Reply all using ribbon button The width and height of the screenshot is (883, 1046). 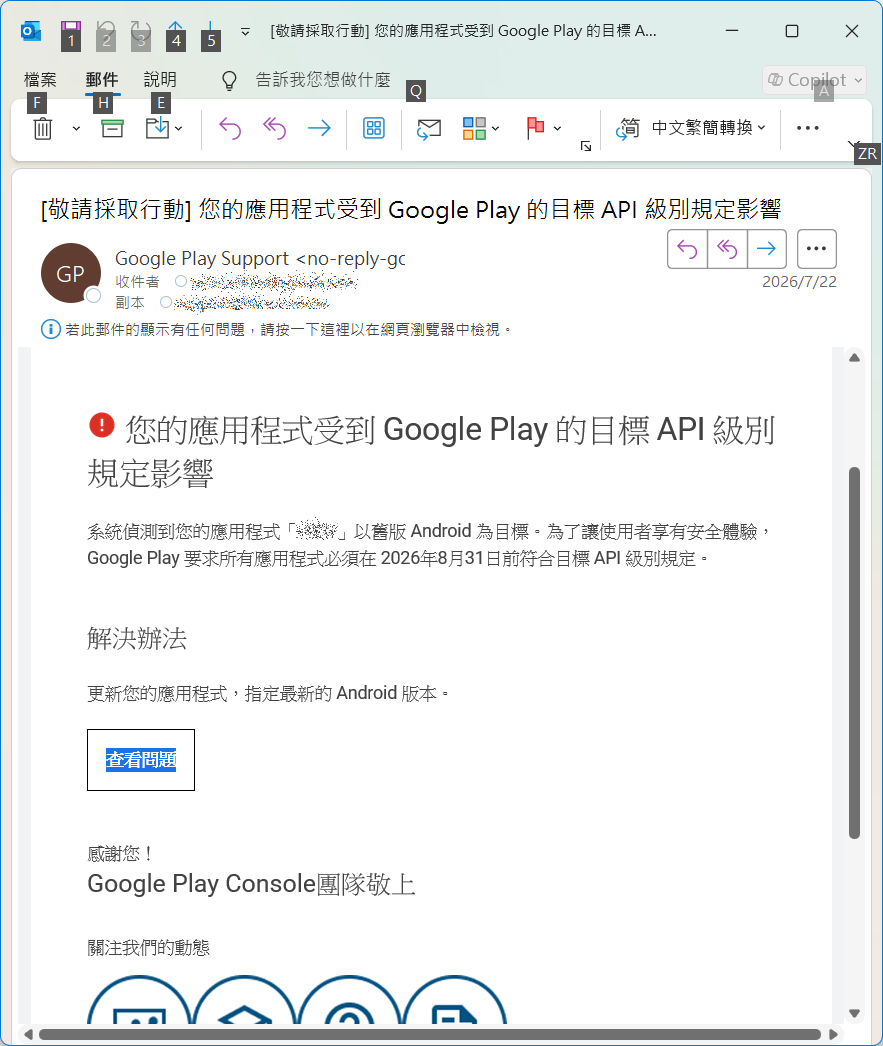click(x=274, y=128)
